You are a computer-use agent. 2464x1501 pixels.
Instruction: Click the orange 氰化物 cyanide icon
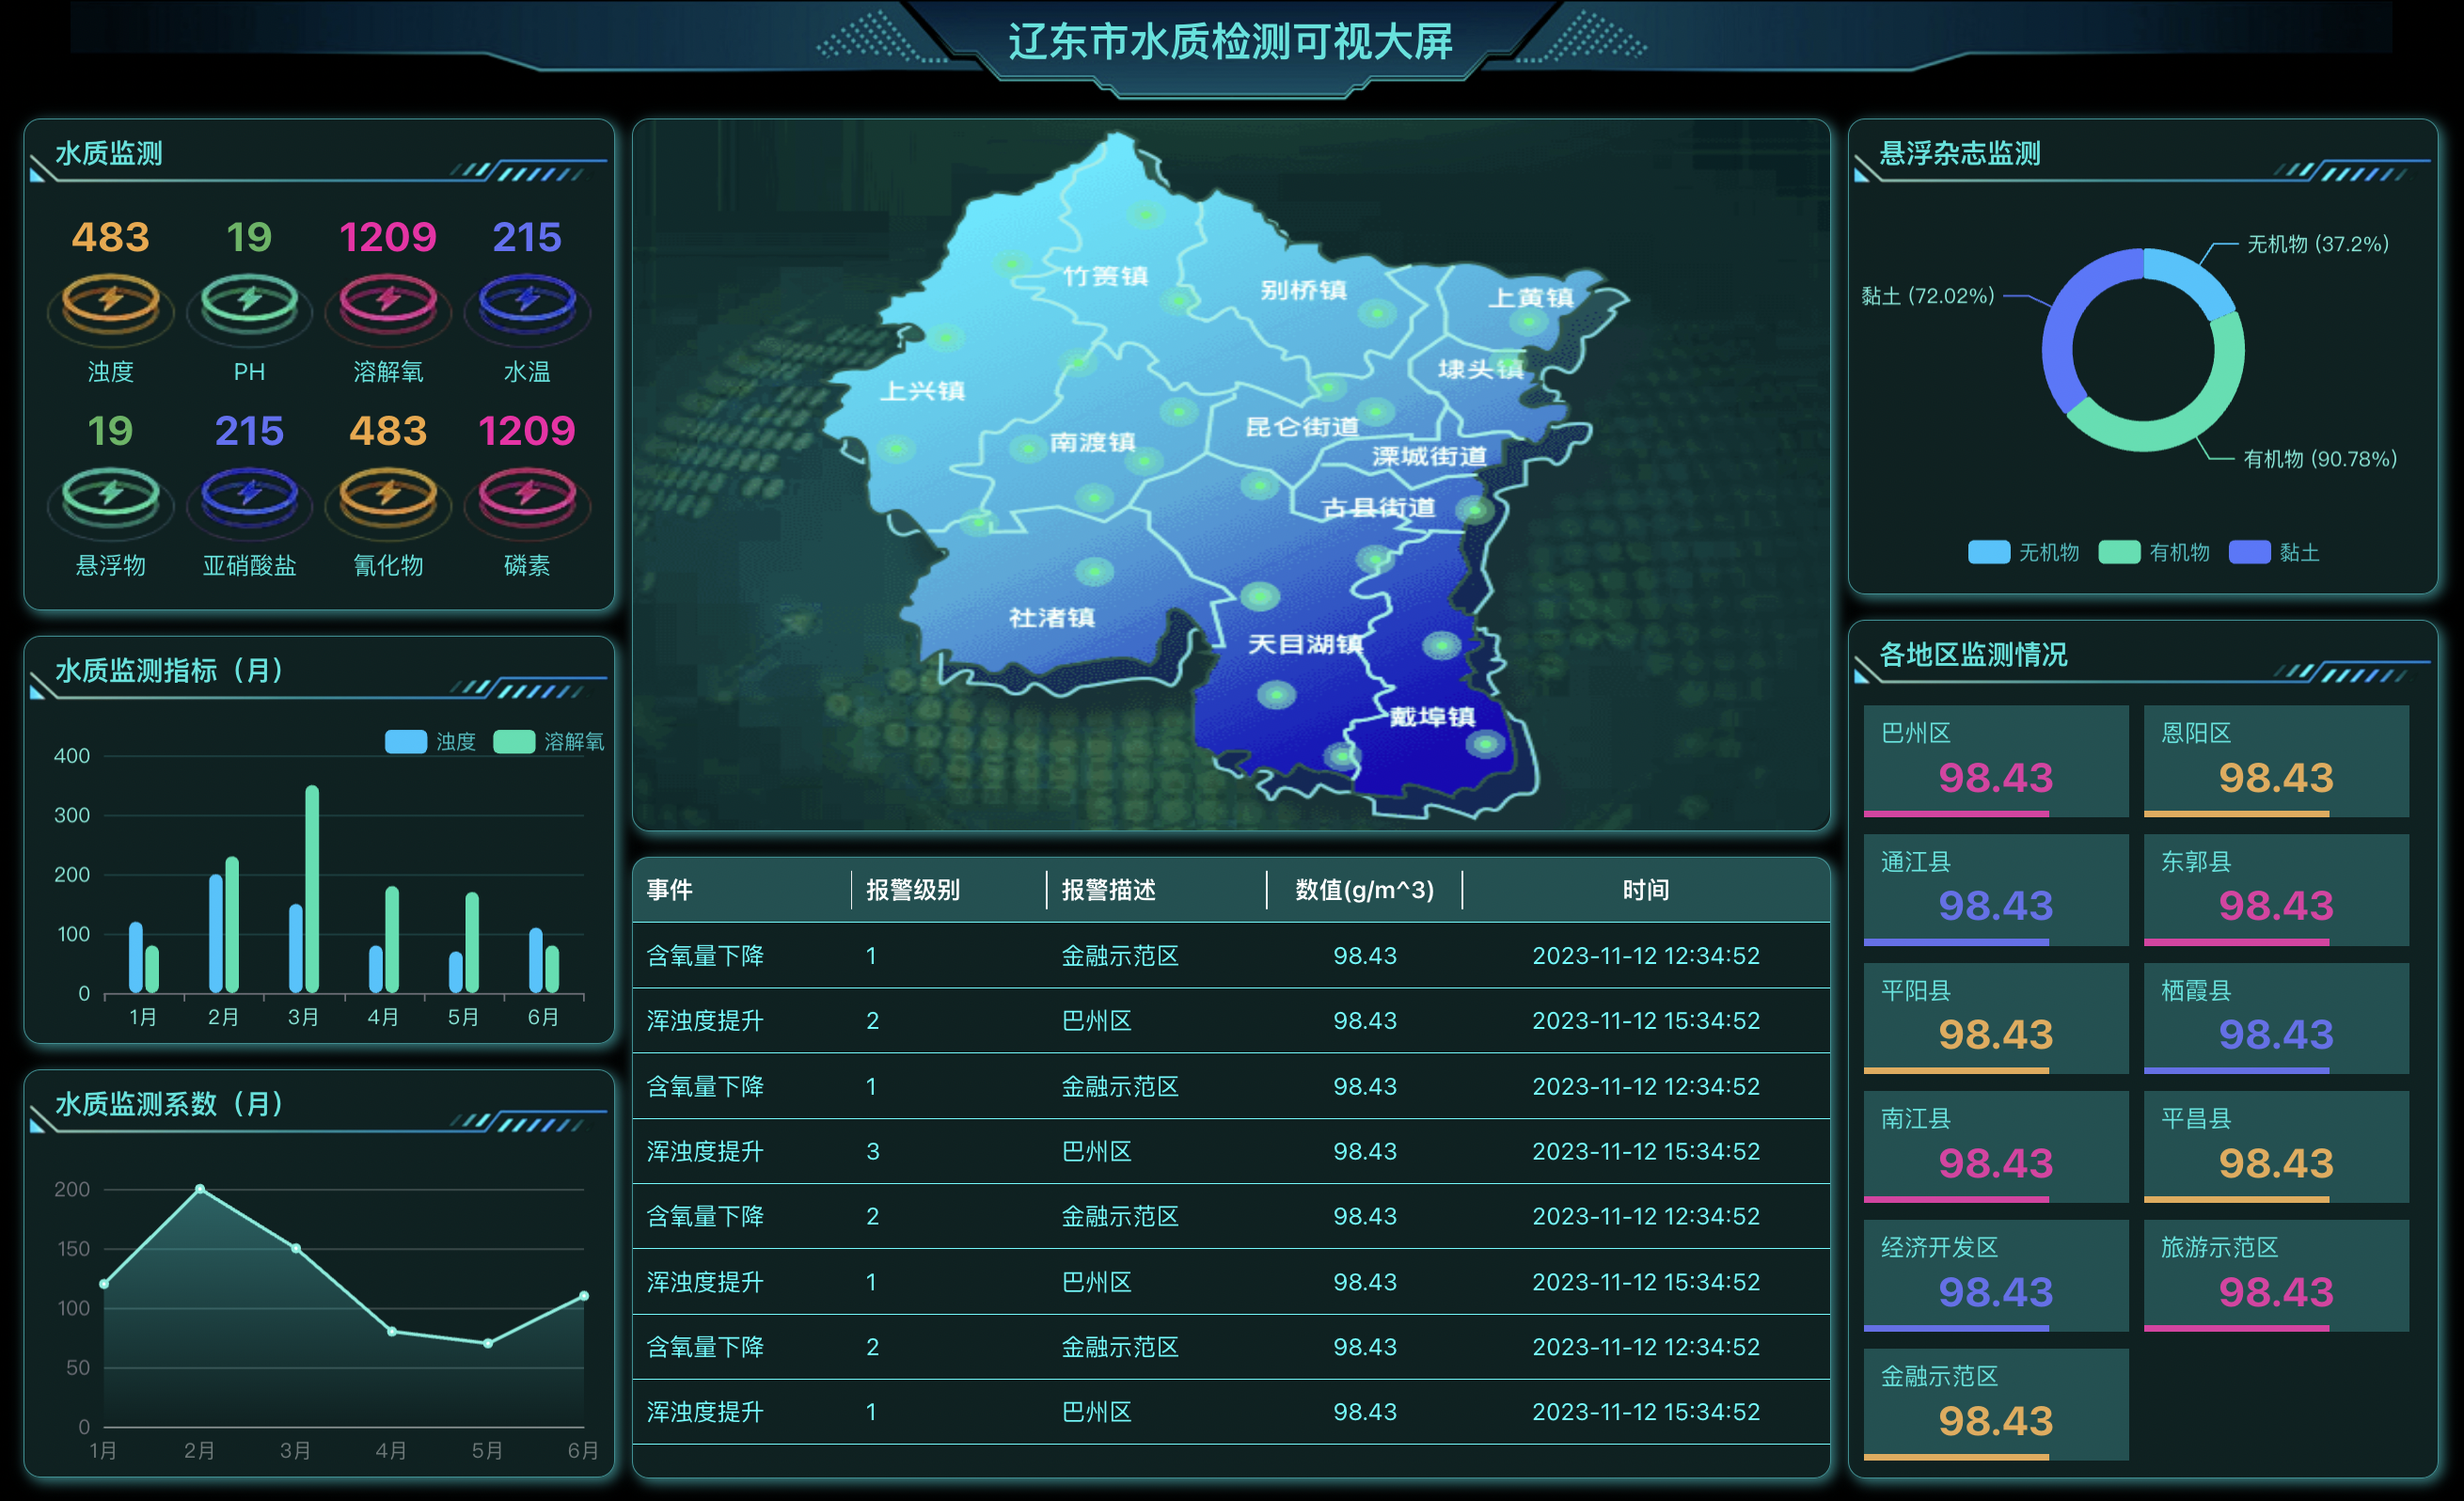[388, 495]
